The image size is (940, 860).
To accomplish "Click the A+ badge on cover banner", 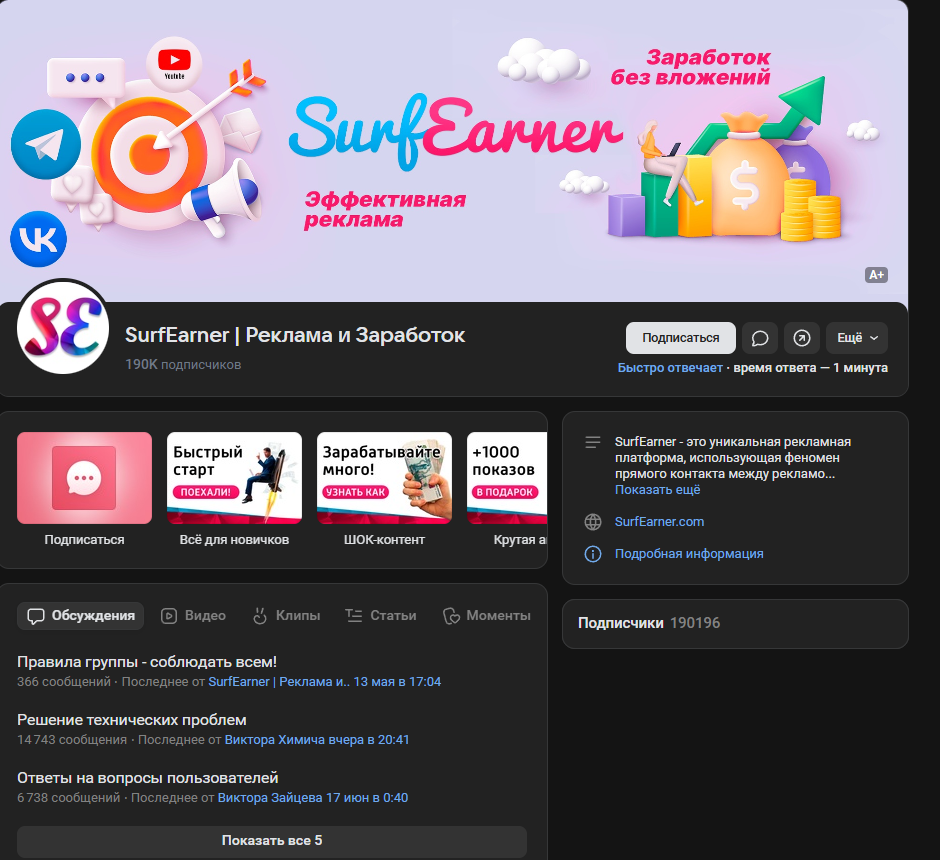I will pos(876,275).
